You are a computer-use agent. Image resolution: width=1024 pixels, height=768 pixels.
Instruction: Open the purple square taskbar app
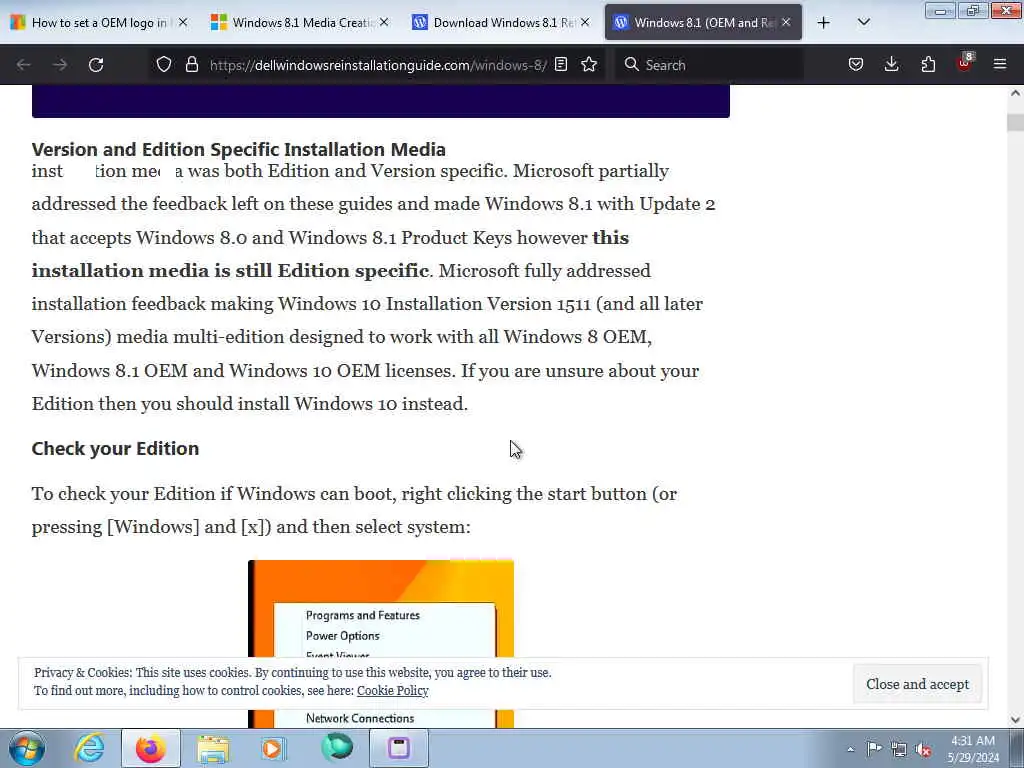point(399,748)
